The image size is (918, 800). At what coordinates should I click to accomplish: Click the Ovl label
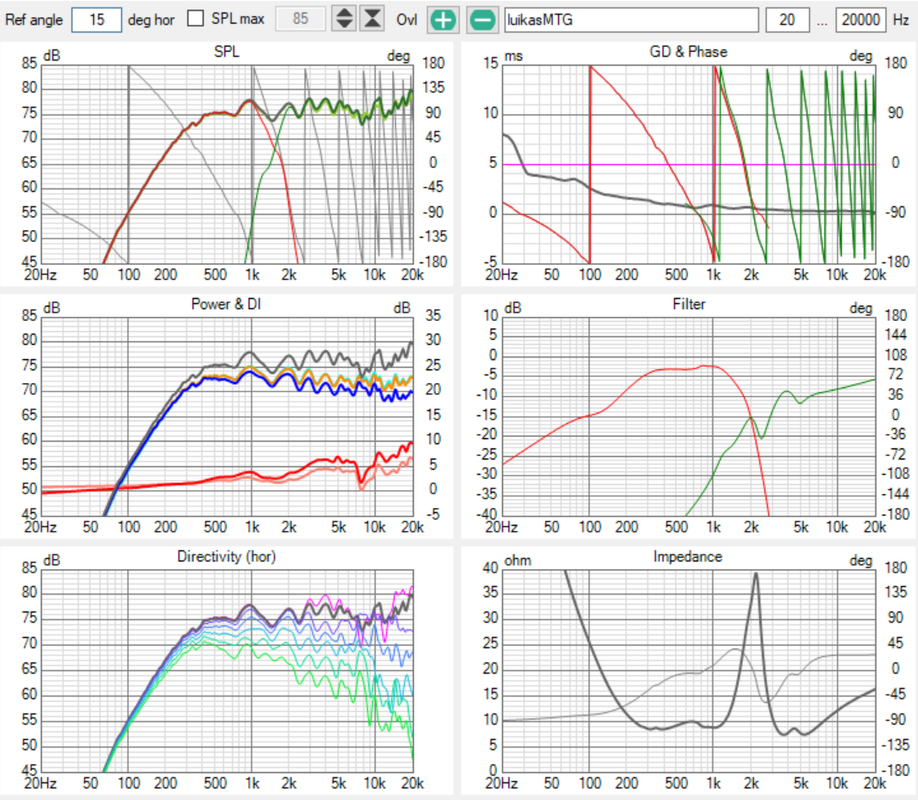tap(406, 20)
